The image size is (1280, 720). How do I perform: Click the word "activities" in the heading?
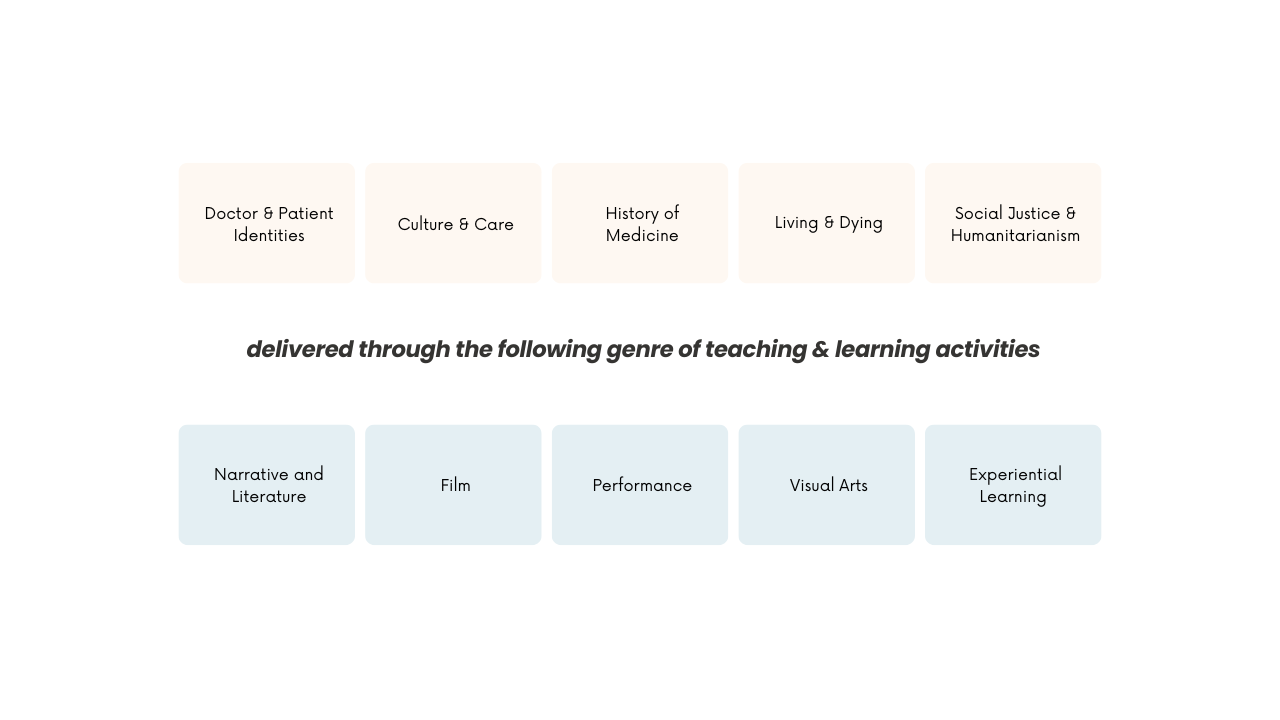[x=987, y=349]
